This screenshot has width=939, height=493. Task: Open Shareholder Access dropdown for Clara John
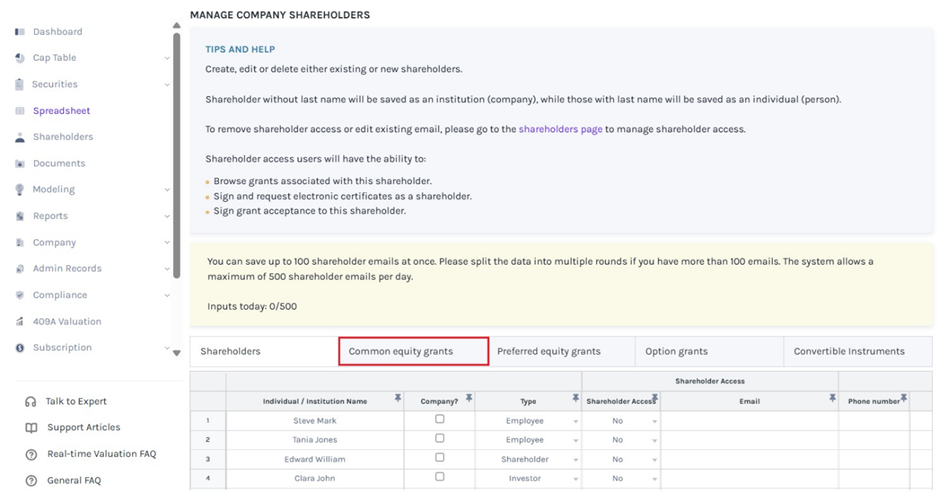click(x=654, y=479)
